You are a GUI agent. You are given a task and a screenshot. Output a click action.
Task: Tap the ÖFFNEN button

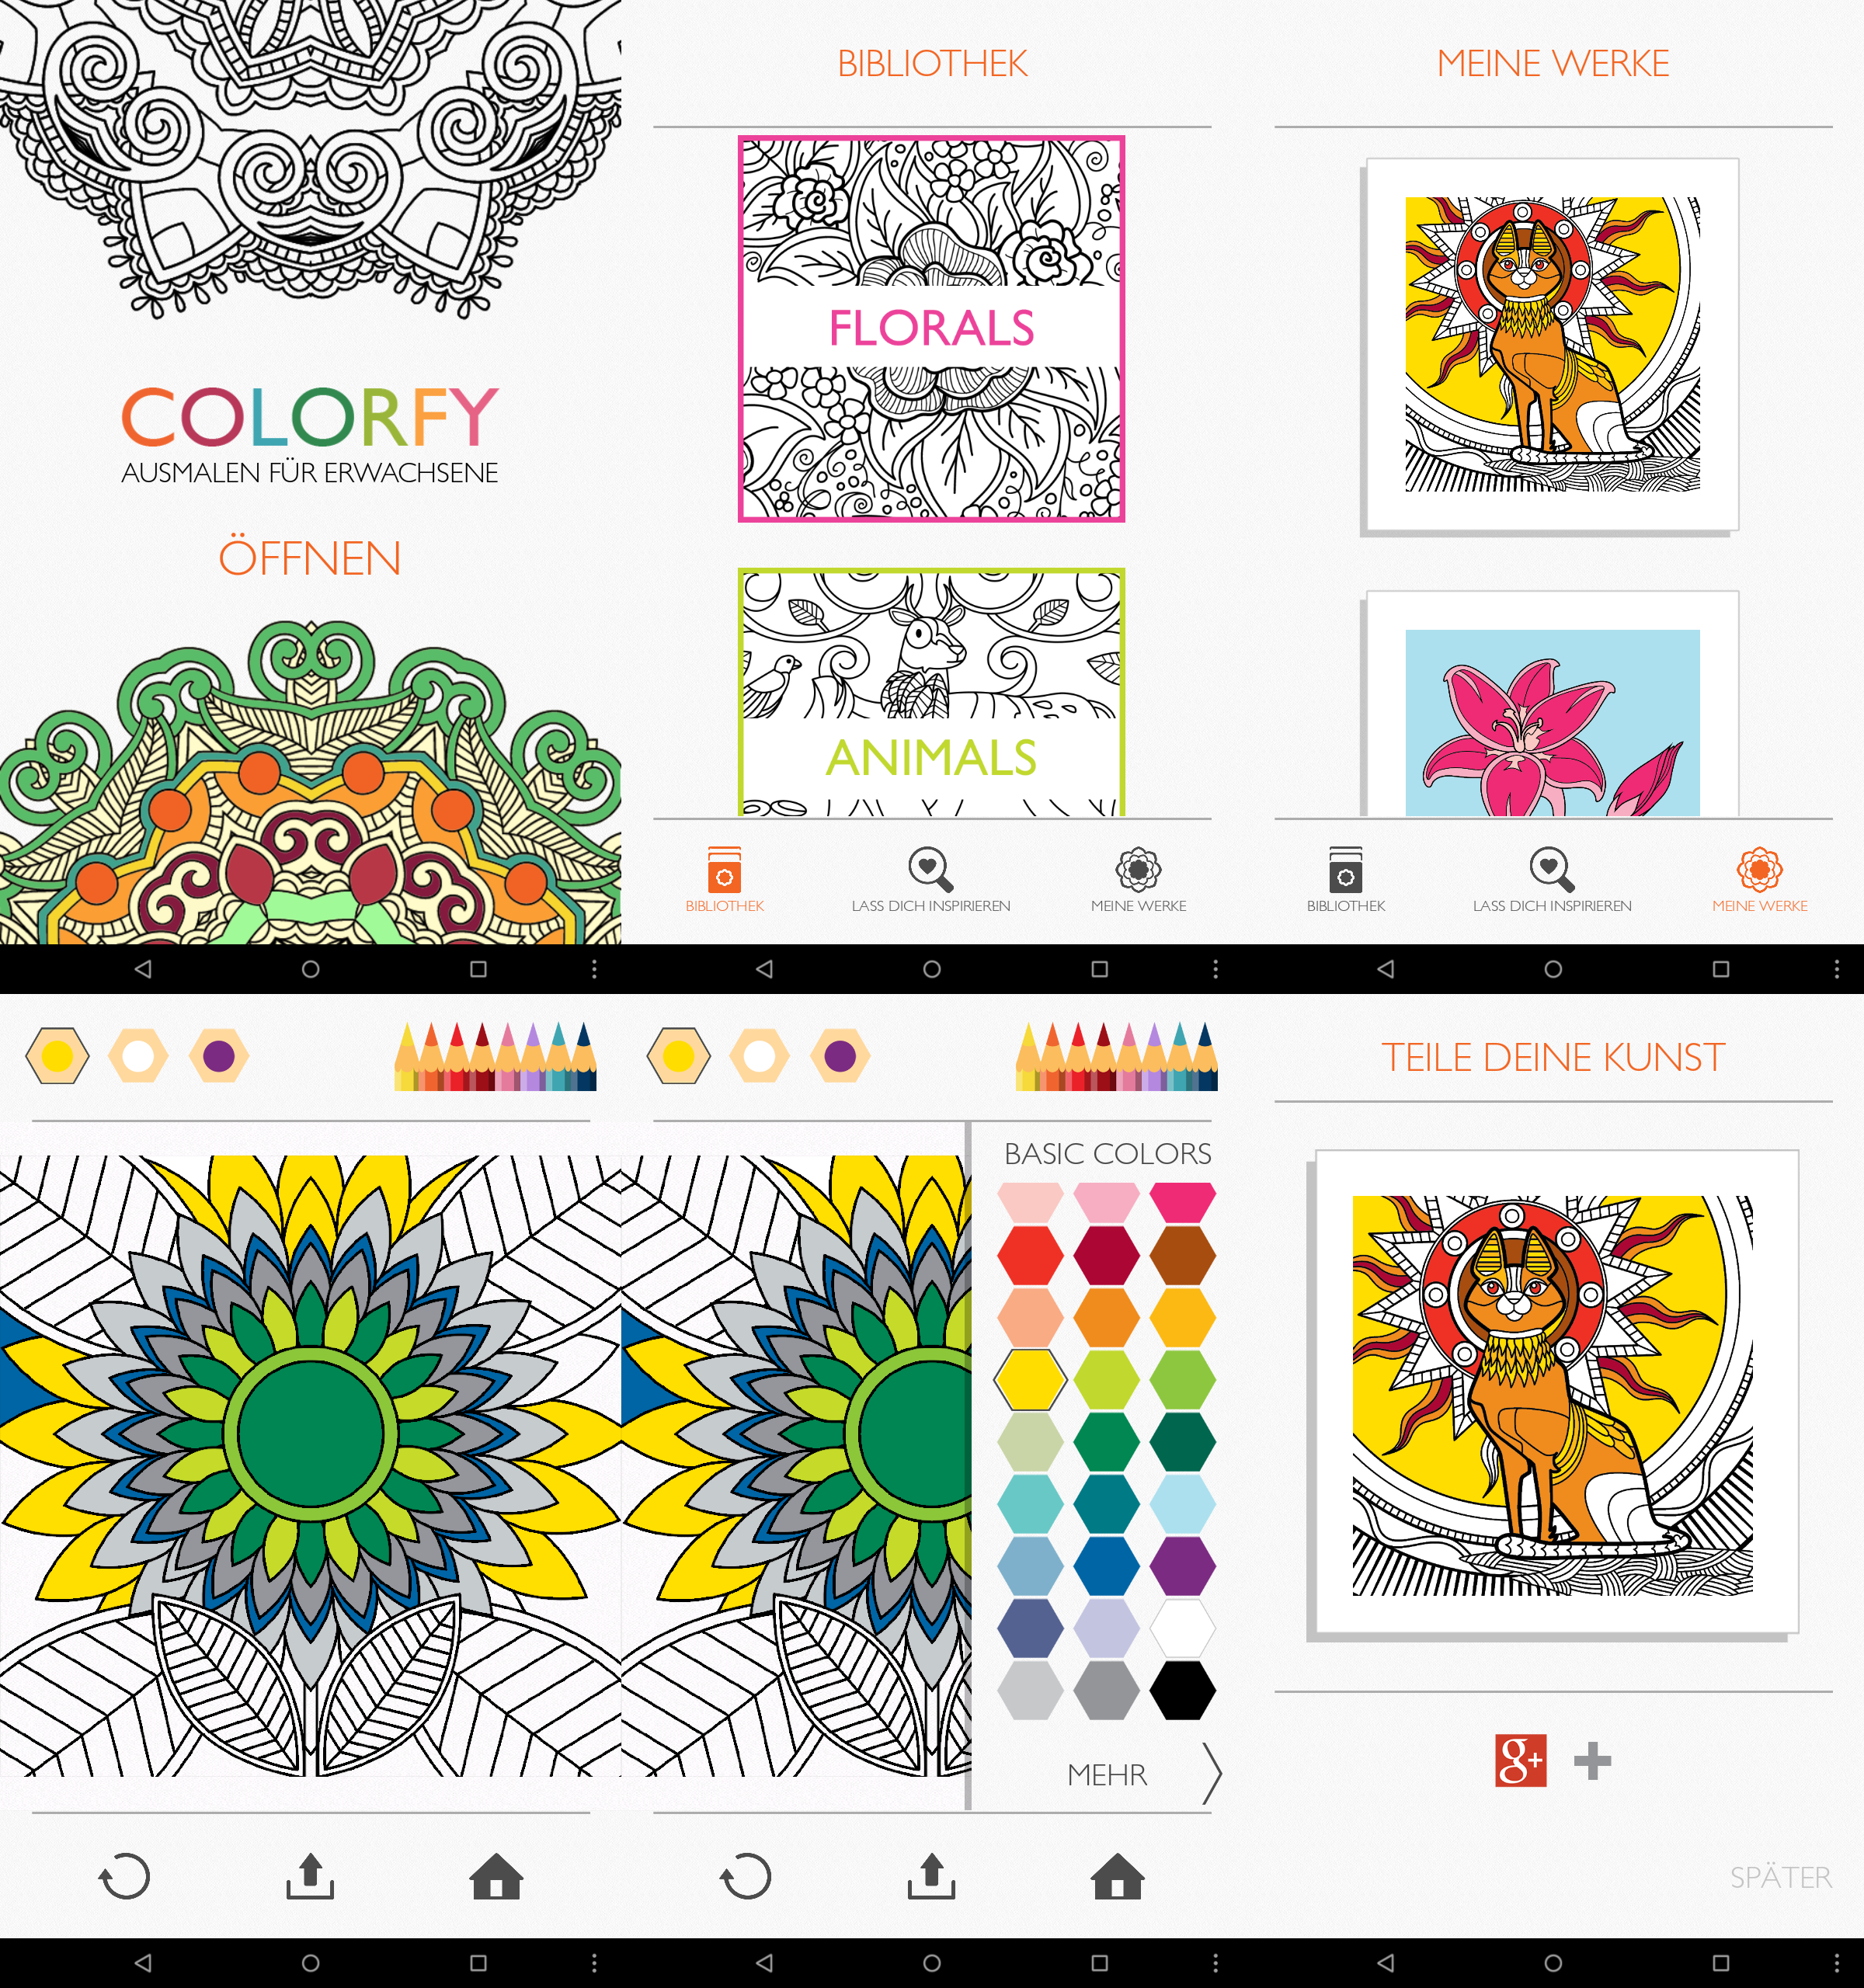310,558
